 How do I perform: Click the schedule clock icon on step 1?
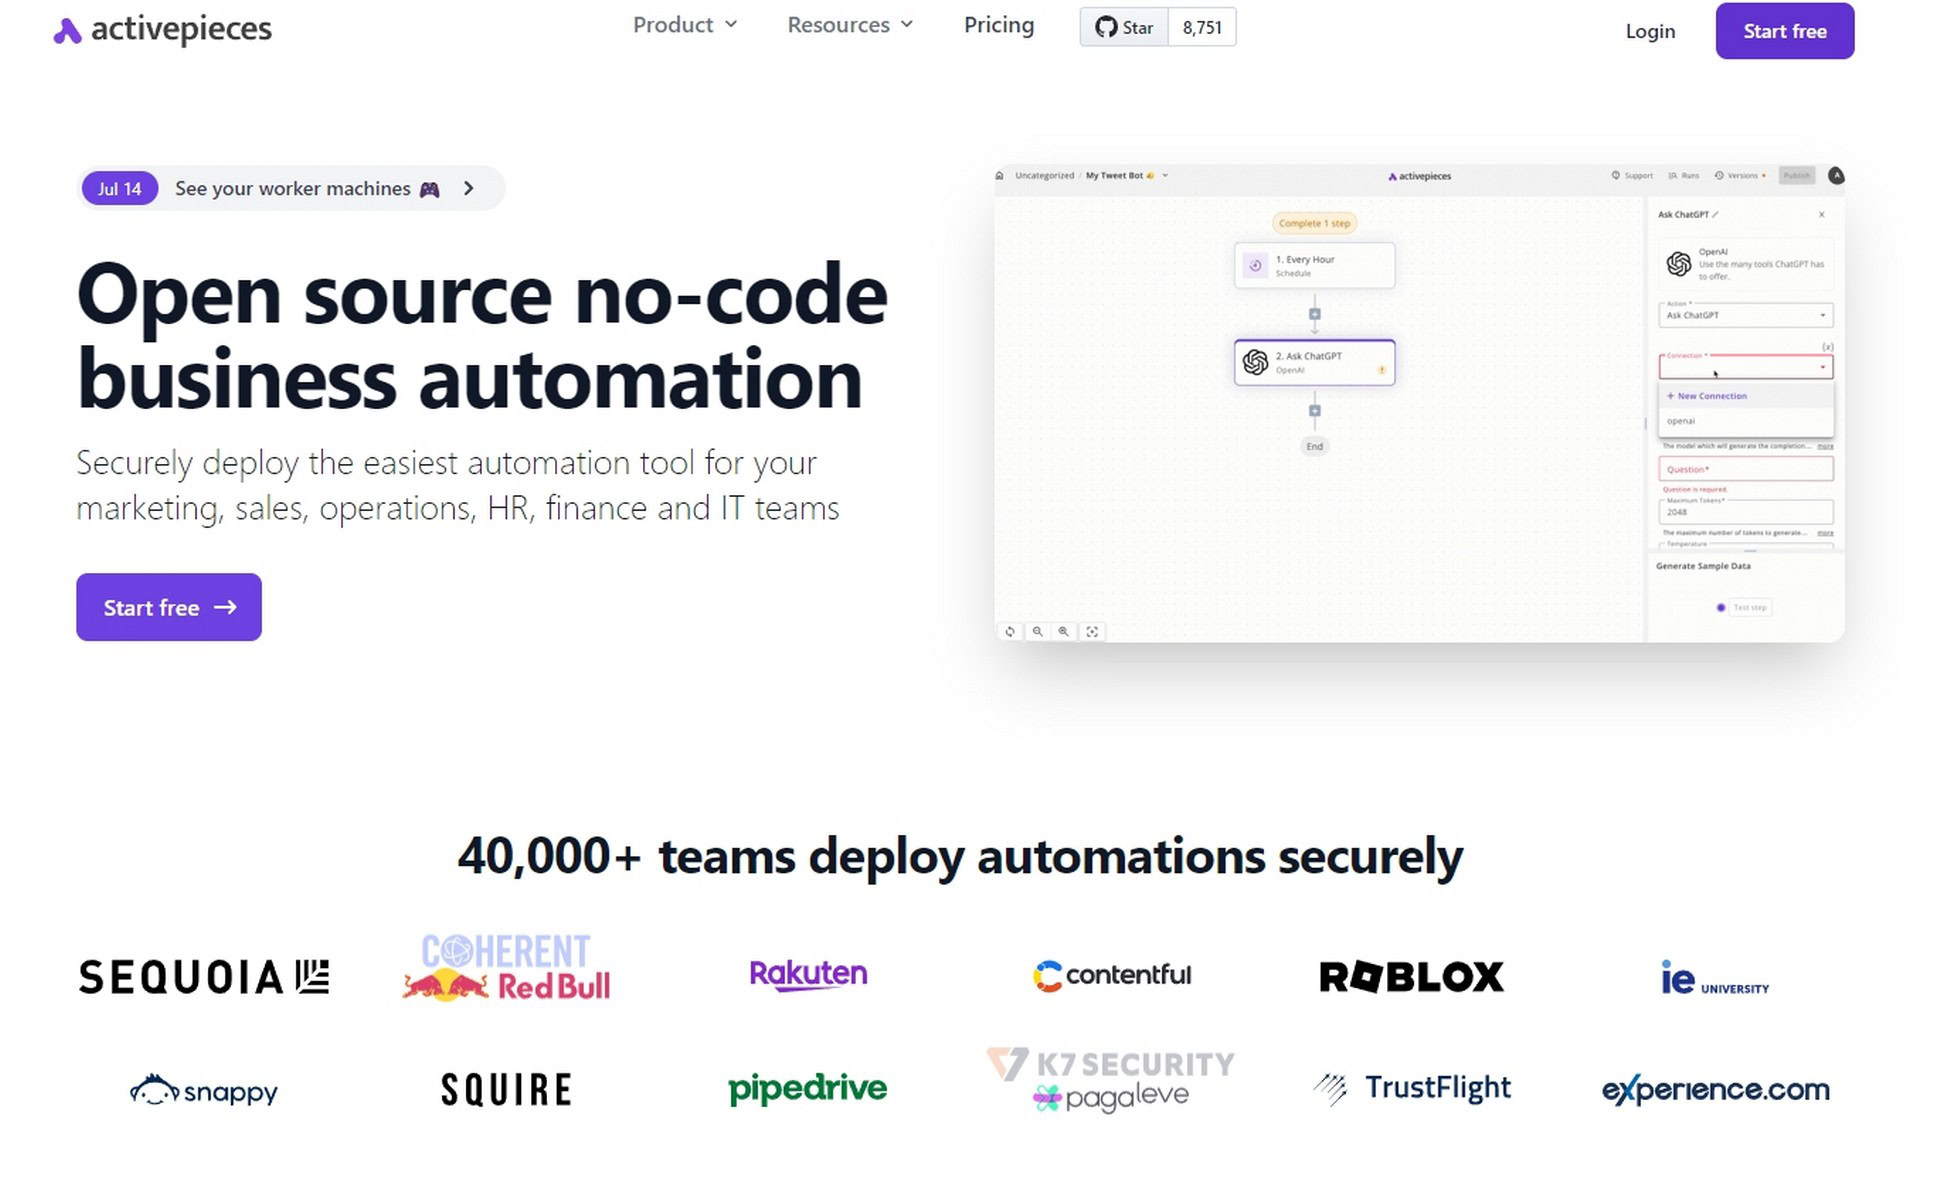pyautogui.click(x=1255, y=265)
